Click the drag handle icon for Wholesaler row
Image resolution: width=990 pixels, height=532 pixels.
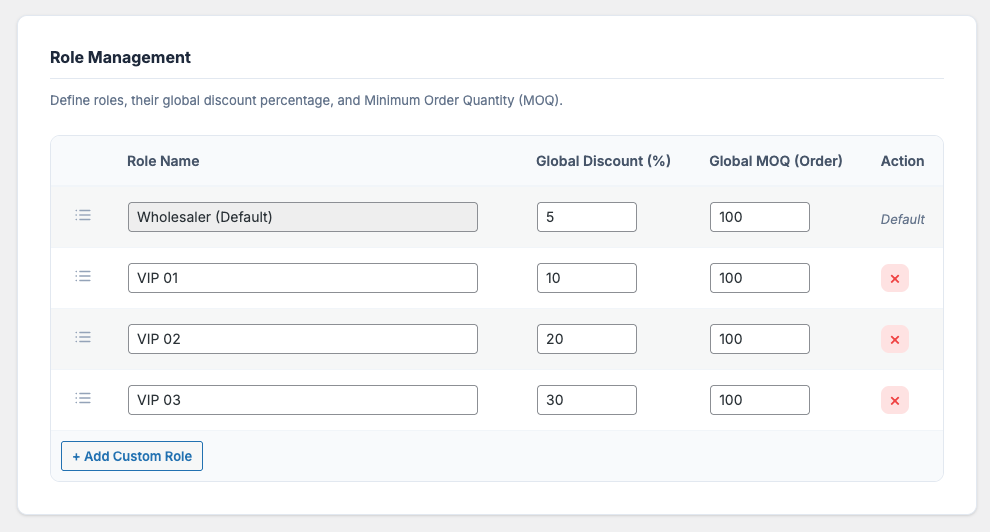click(83, 215)
